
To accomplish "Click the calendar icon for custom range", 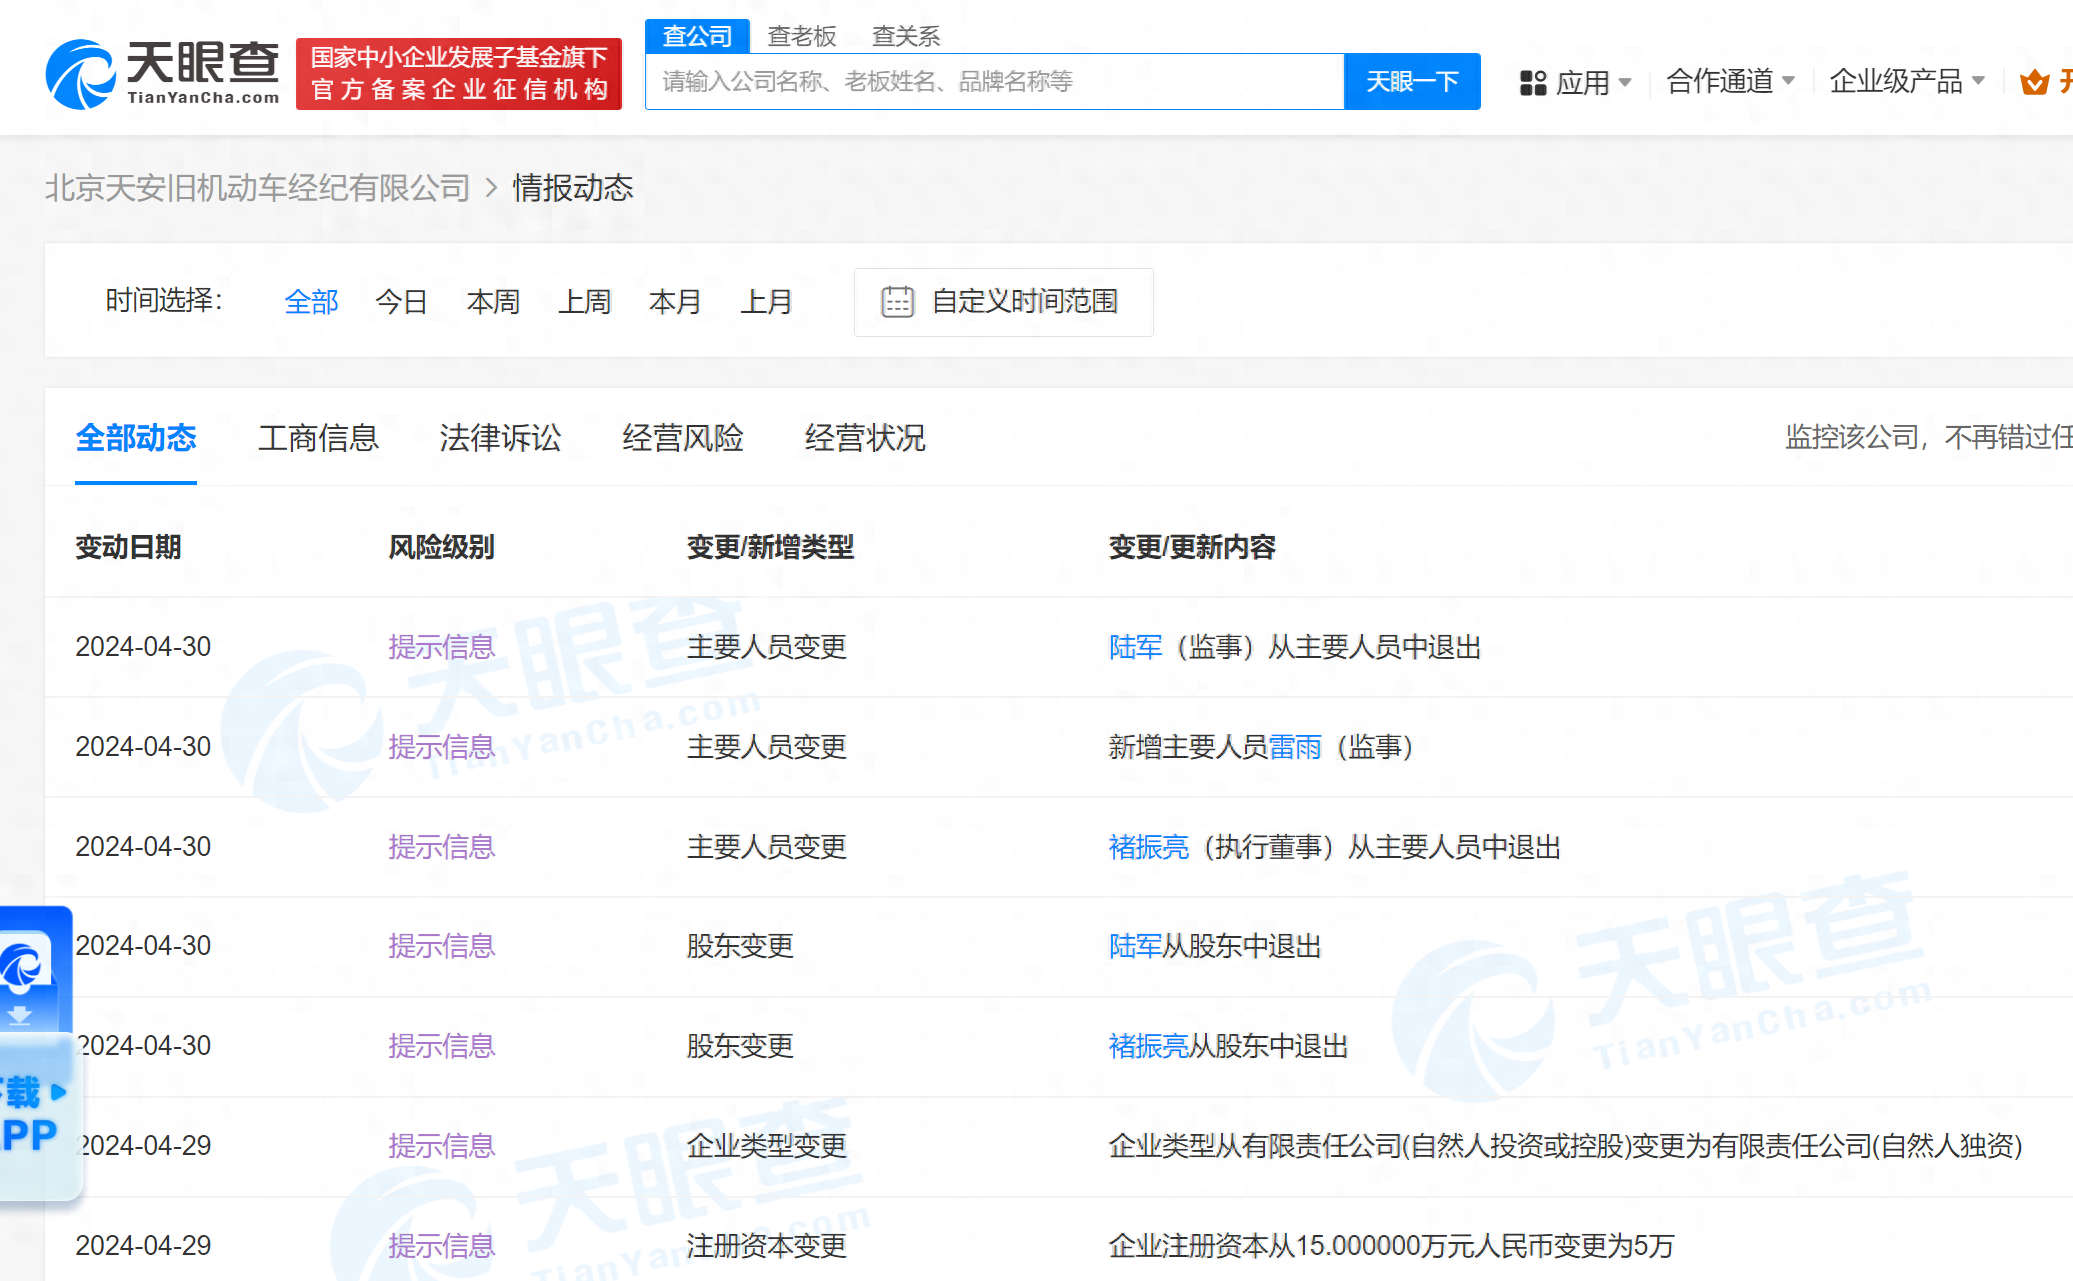I will [897, 301].
